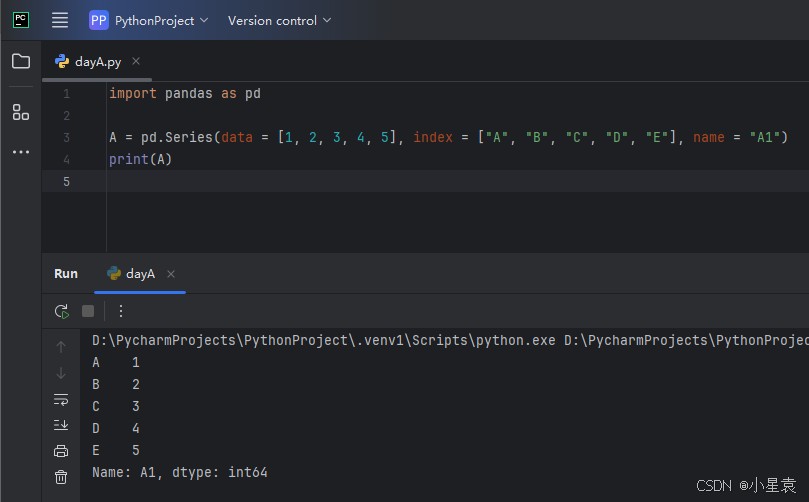Select the dayA run tab

[140, 274]
